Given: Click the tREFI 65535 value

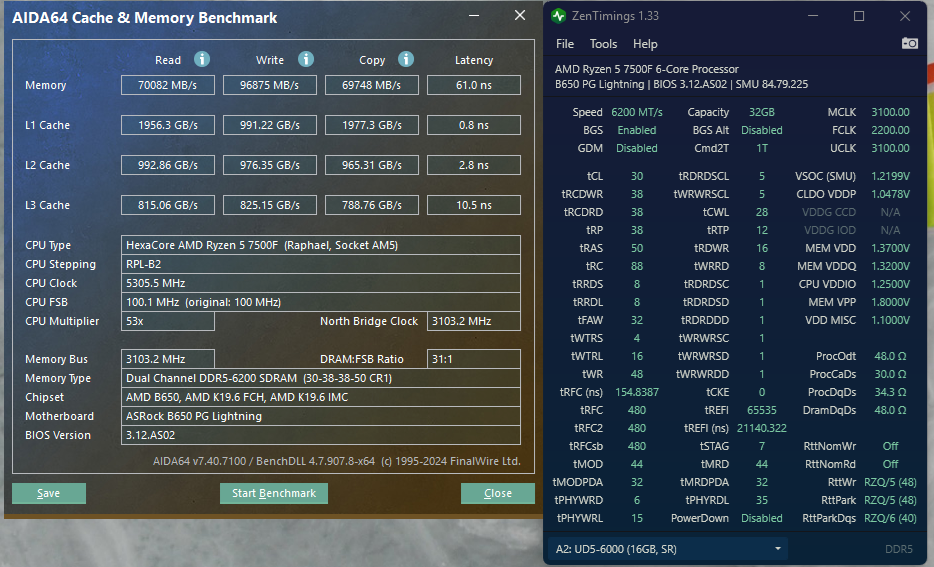Looking at the screenshot, I should [762, 410].
